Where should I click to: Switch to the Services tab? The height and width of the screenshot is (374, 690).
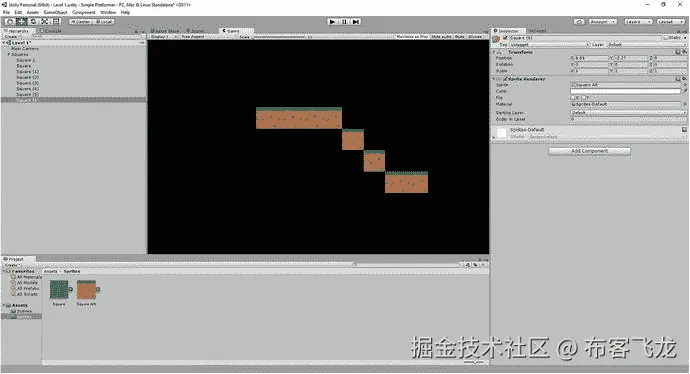pyautogui.click(x=537, y=31)
